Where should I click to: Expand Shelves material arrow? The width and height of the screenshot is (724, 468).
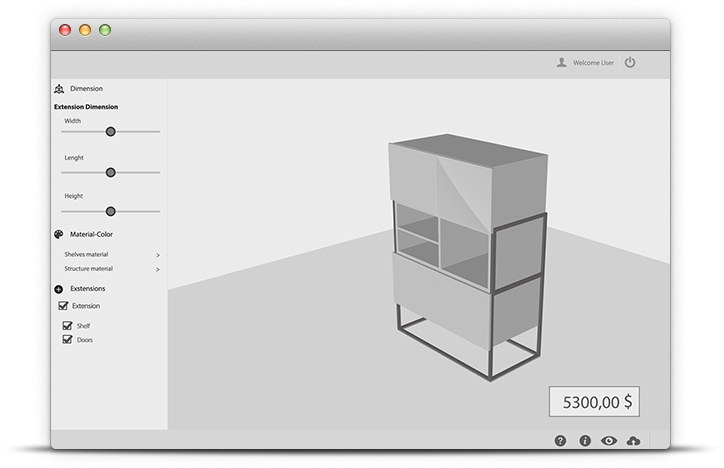[x=158, y=255]
